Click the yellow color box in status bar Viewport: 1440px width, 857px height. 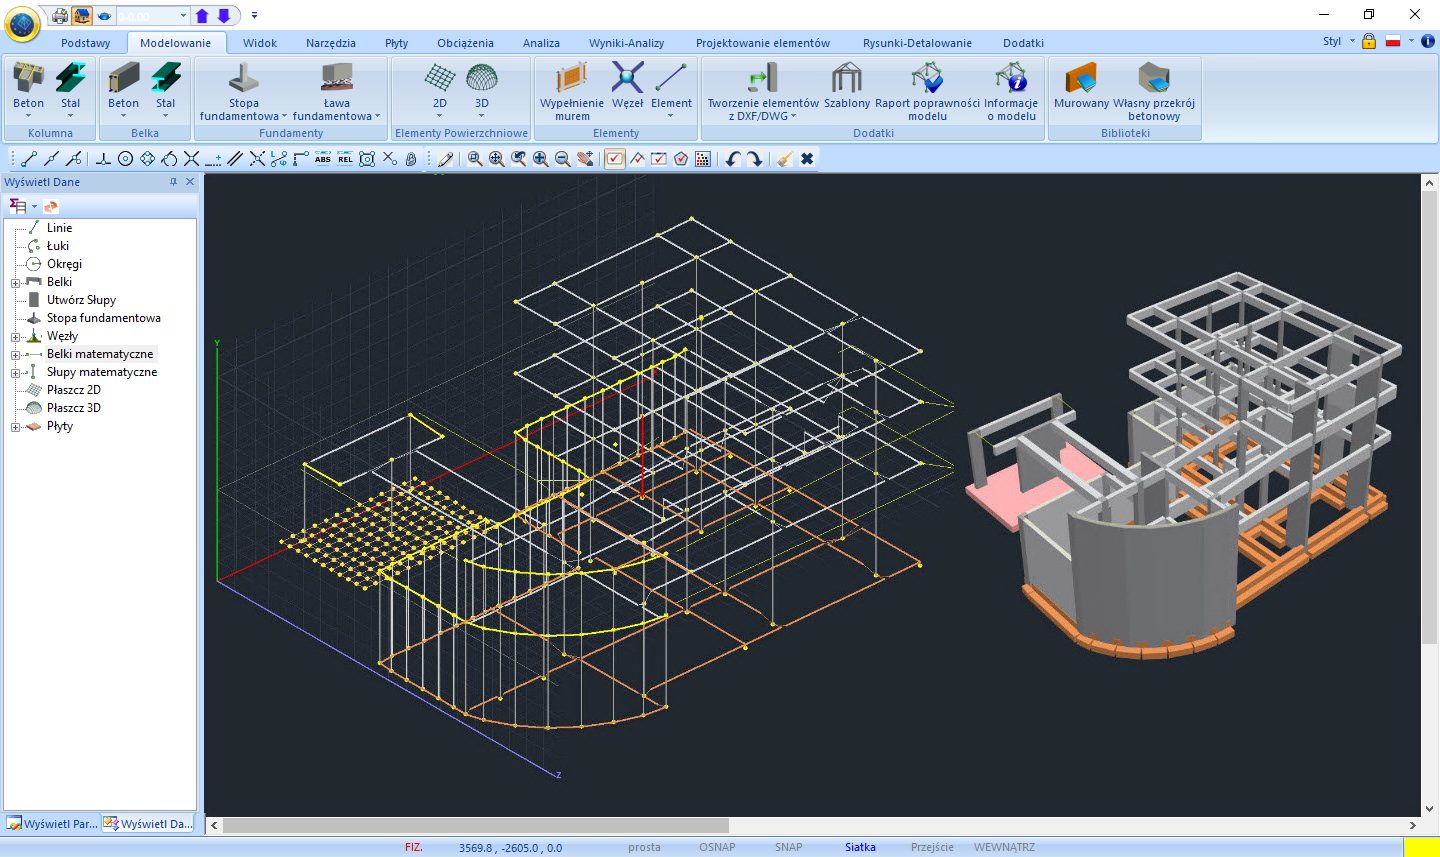coord(1421,847)
